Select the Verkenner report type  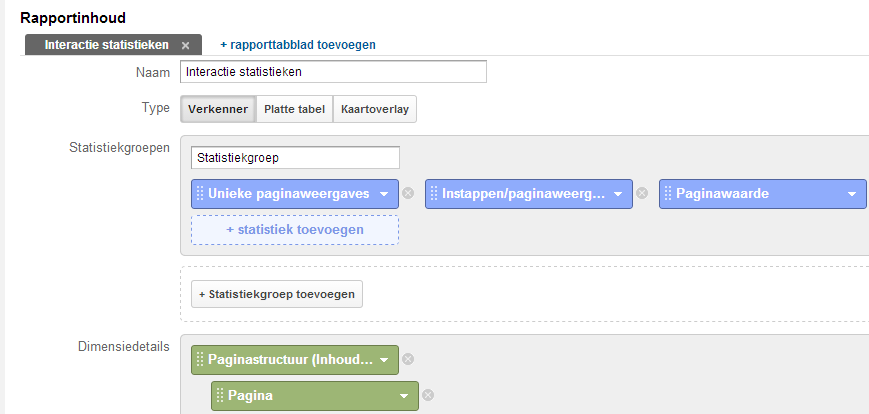coord(218,109)
